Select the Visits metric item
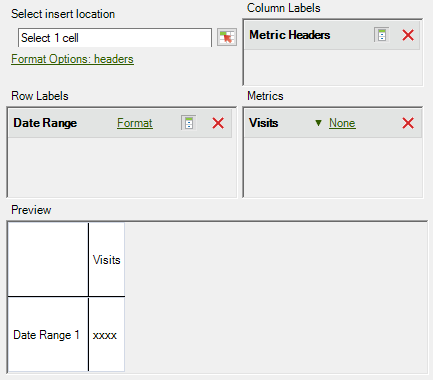This screenshot has height=380, width=433. (333, 123)
